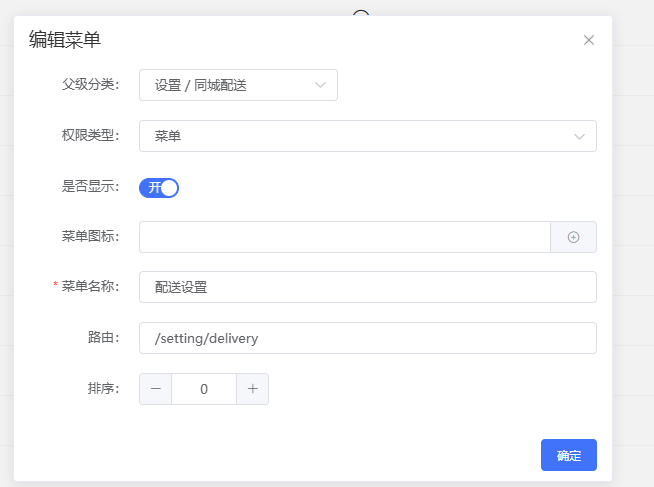Click the chevron arrow in 权限类型 selector

[579, 136]
